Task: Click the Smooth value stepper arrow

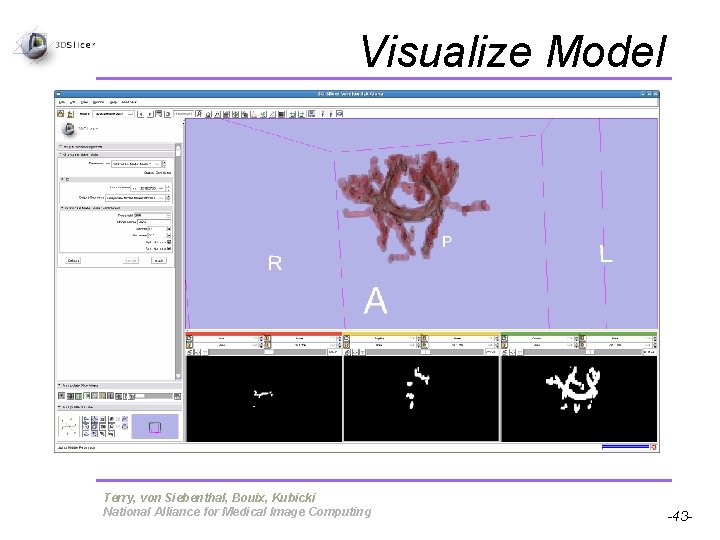Action: 169,228
